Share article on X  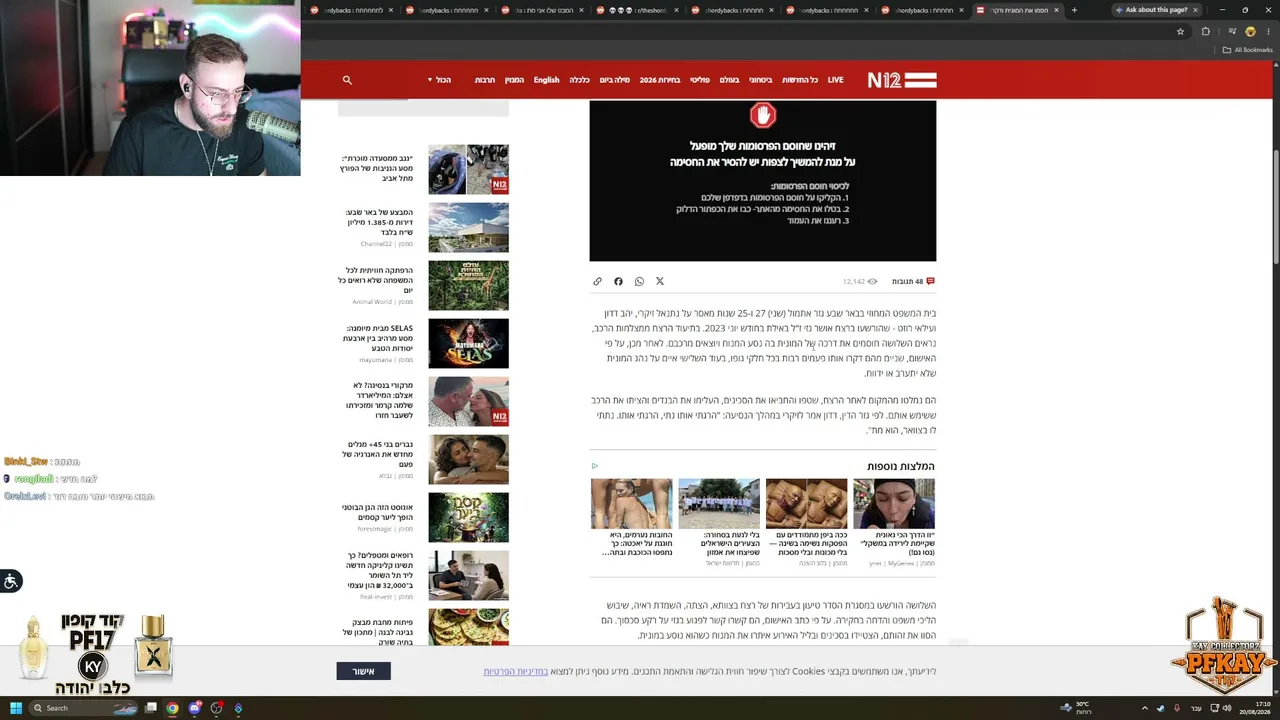(x=660, y=282)
